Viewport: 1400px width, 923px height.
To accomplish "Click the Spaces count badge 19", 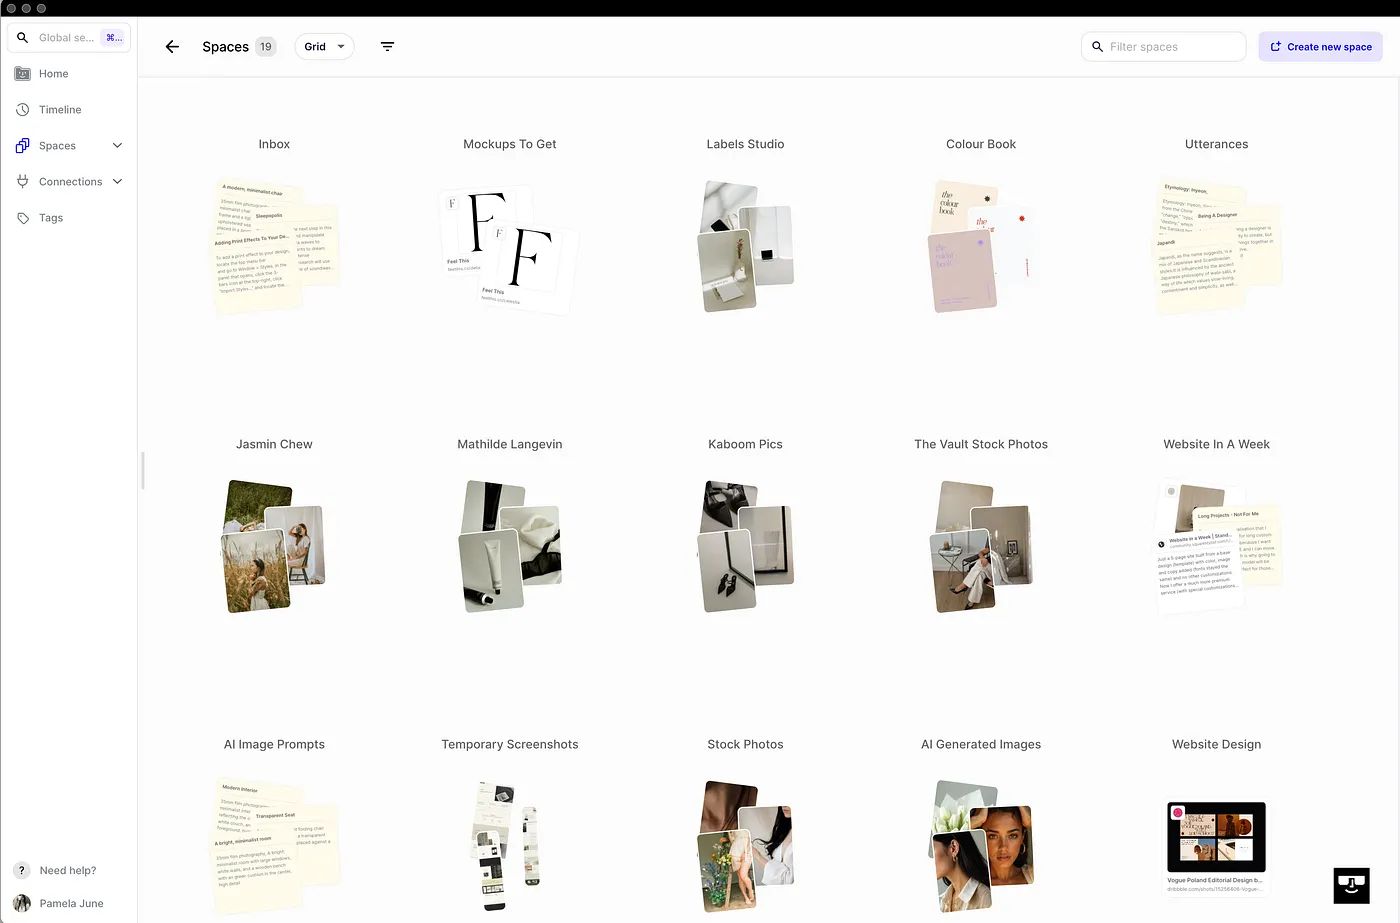I will point(266,47).
